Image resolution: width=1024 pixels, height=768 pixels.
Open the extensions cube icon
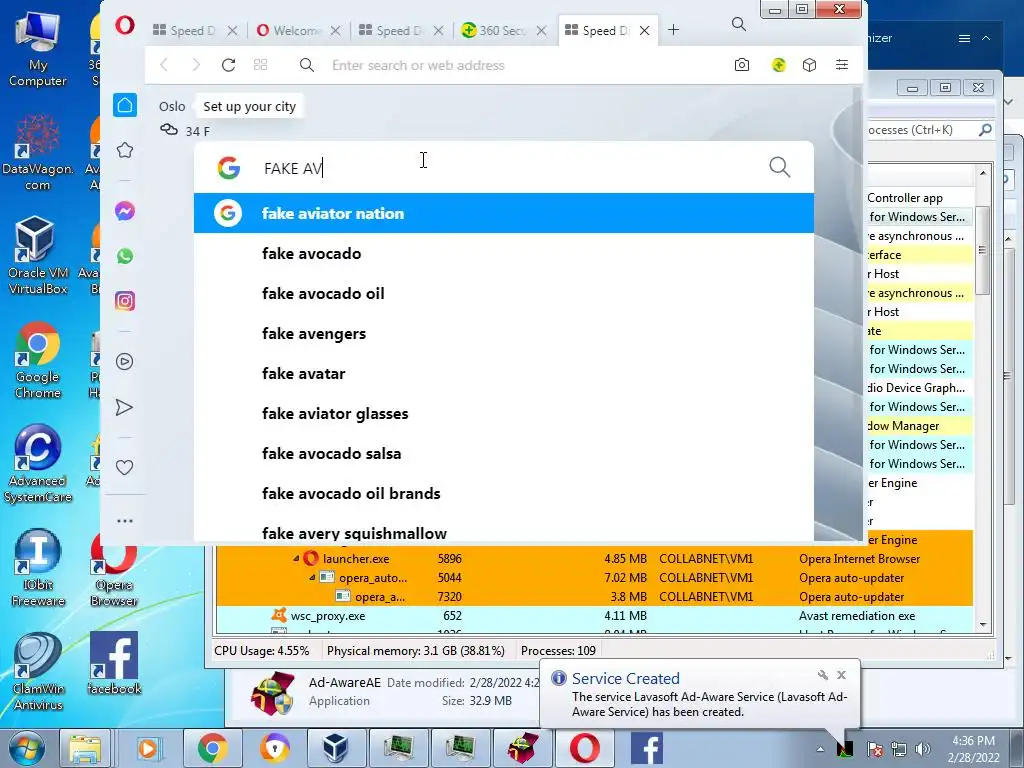point(809,65)
